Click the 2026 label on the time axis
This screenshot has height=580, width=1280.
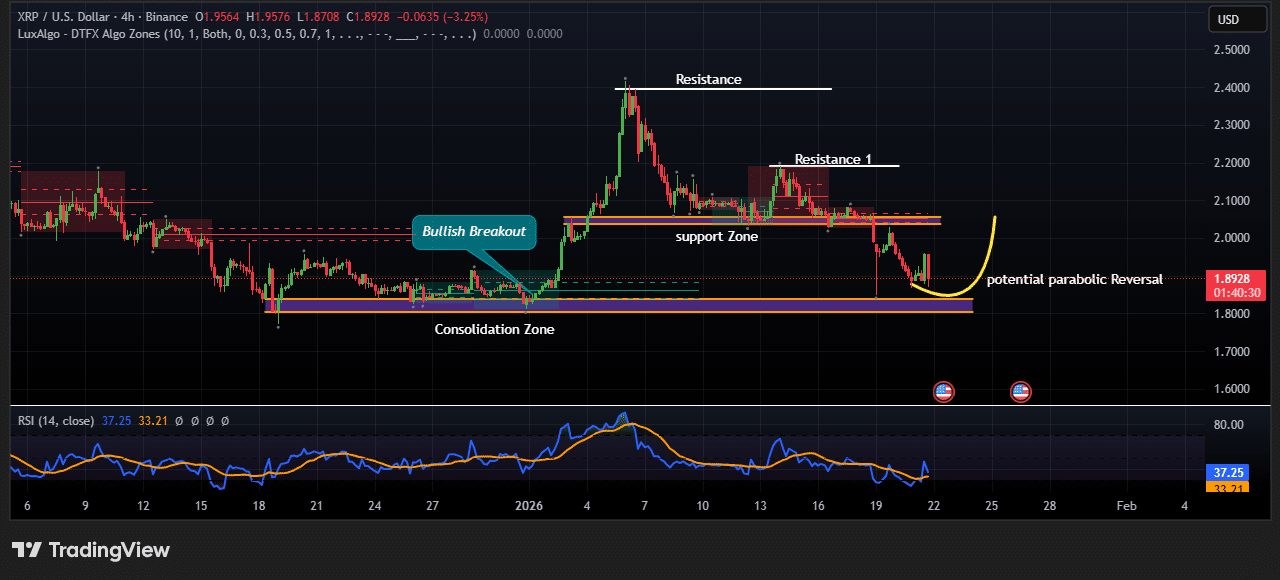[x=529, y=506]
